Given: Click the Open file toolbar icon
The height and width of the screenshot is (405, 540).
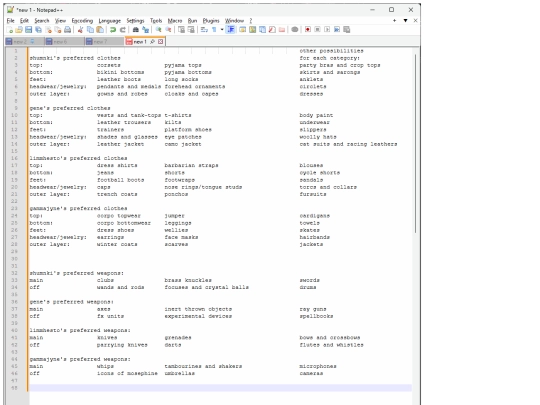Looking at the screenshot, I should pos(19,30).
